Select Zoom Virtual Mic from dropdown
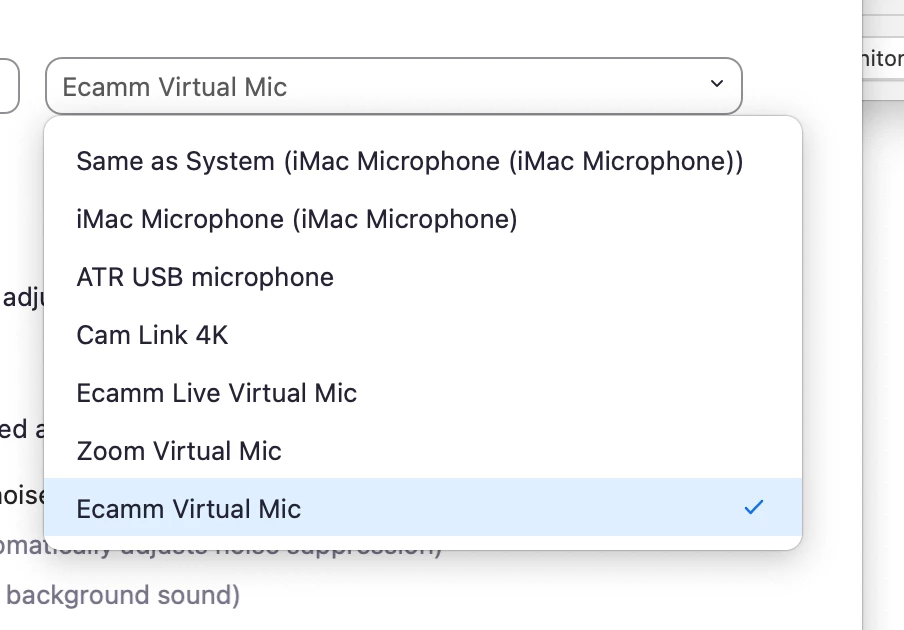Screen dimensions: 904x630 [423, 451]
